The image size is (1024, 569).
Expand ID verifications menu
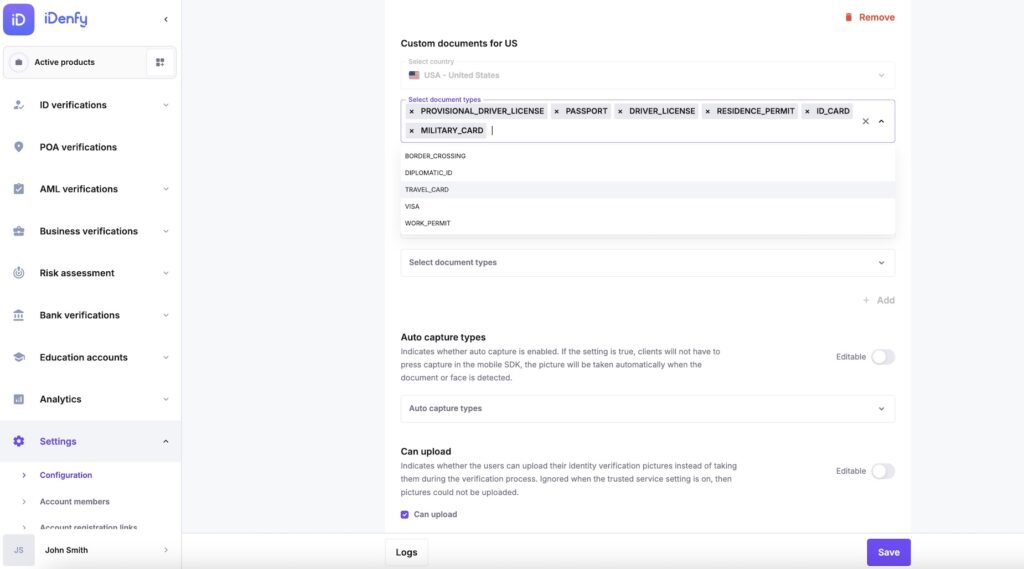point(166,105)
